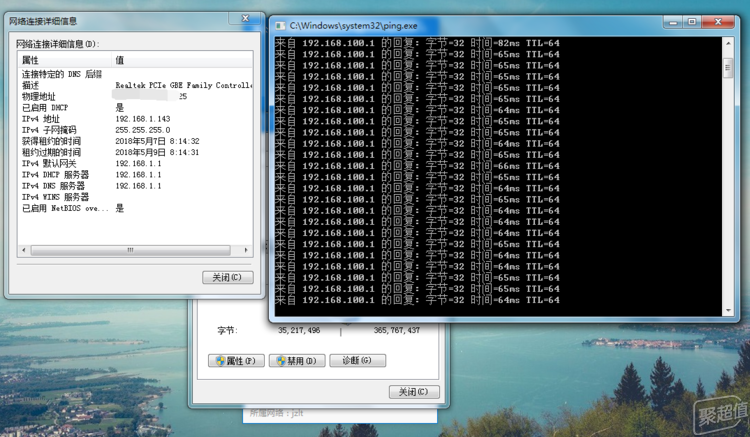Image resolution: width=750 pixels, height=437 pixels.
Task: Click the console vertical scrollbar thumb
Action: pyautogui.click(x=728, y=67)
